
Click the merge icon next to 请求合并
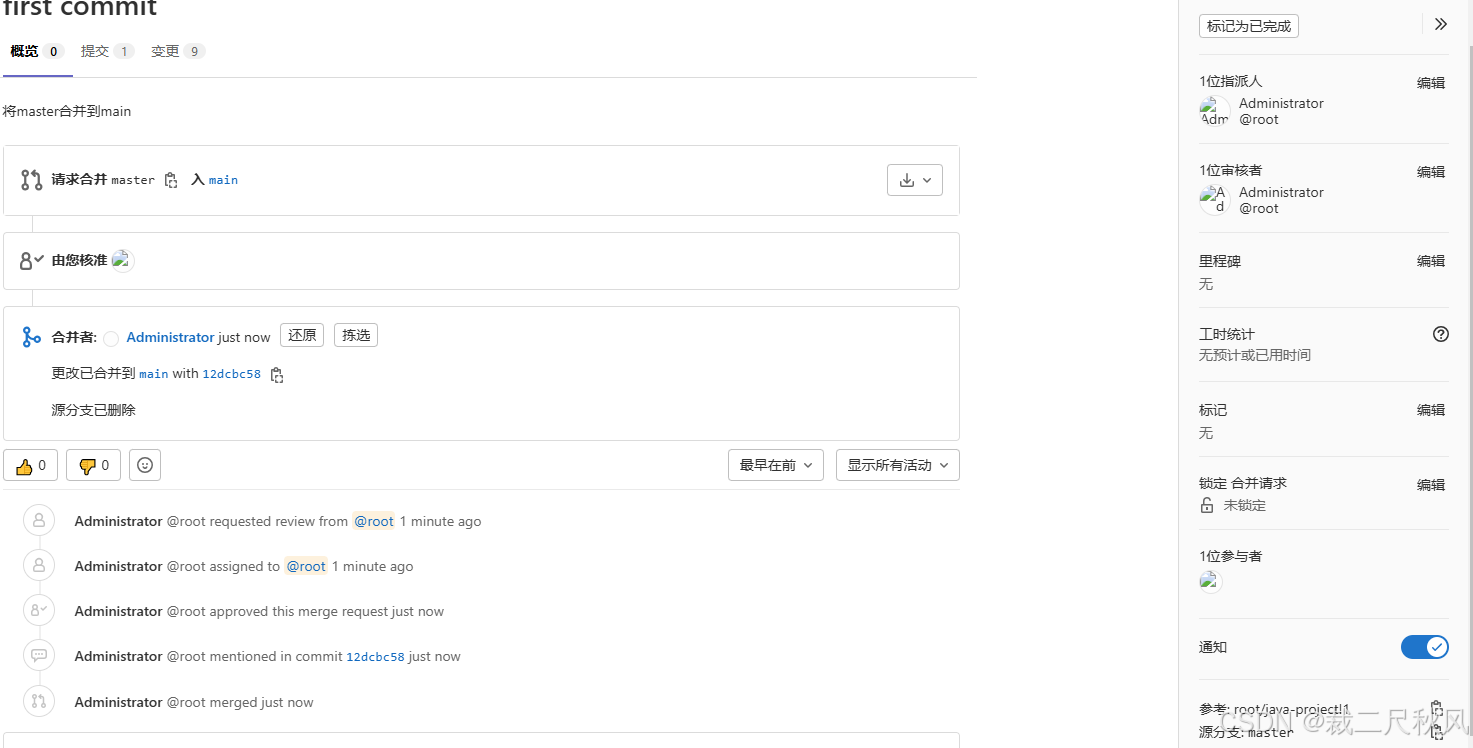point(30,179)
